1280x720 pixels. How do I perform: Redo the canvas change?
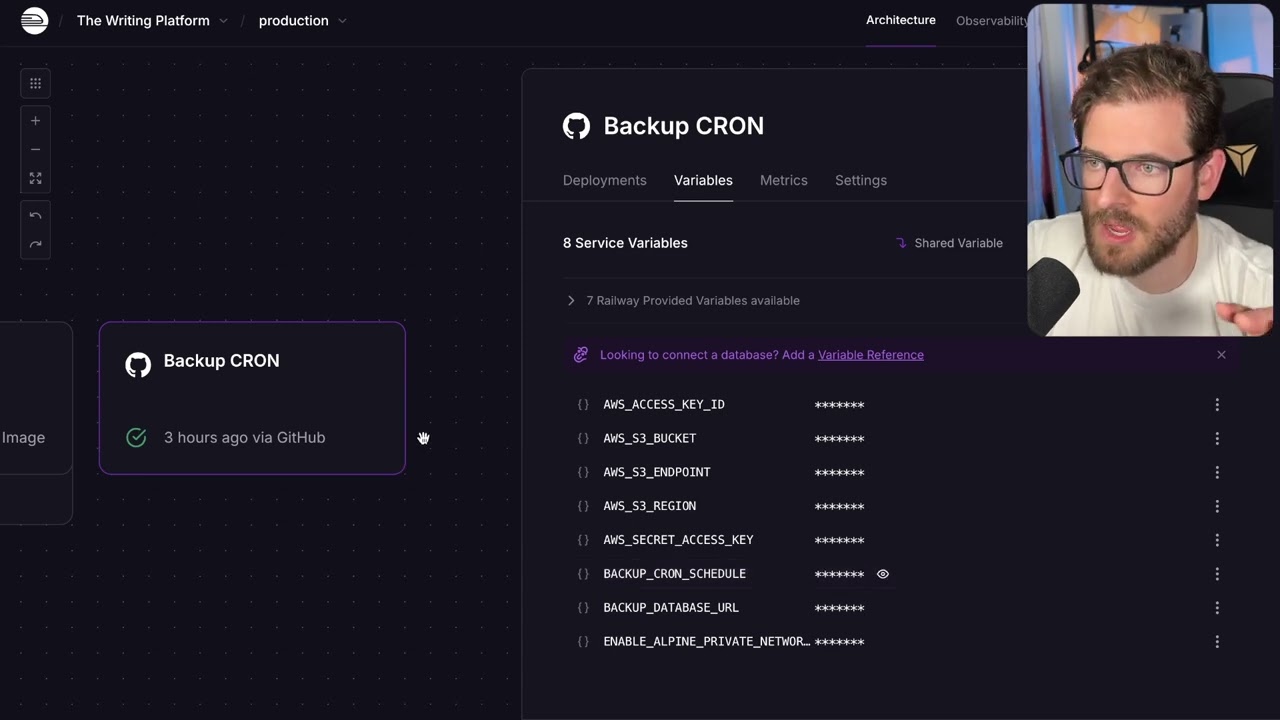point(35,244)
